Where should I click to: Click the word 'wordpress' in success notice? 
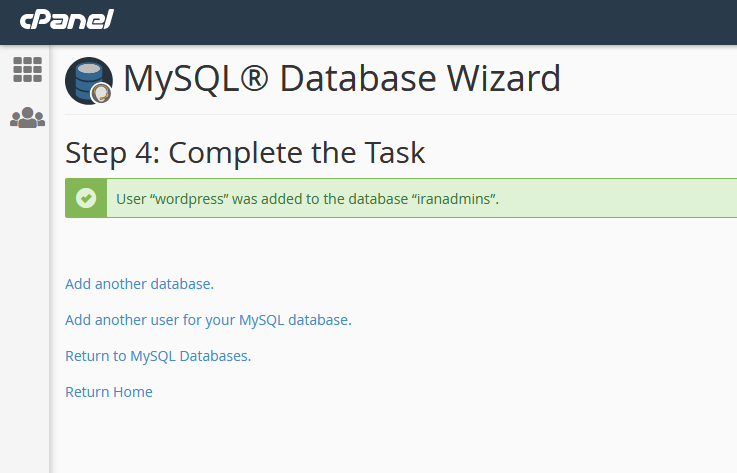tap(188, 199)
